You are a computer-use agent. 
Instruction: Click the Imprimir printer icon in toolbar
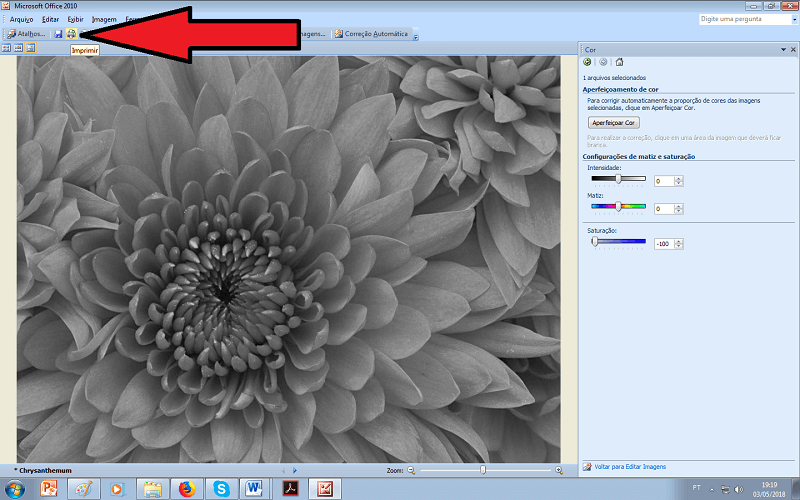[x=71, y=34]
